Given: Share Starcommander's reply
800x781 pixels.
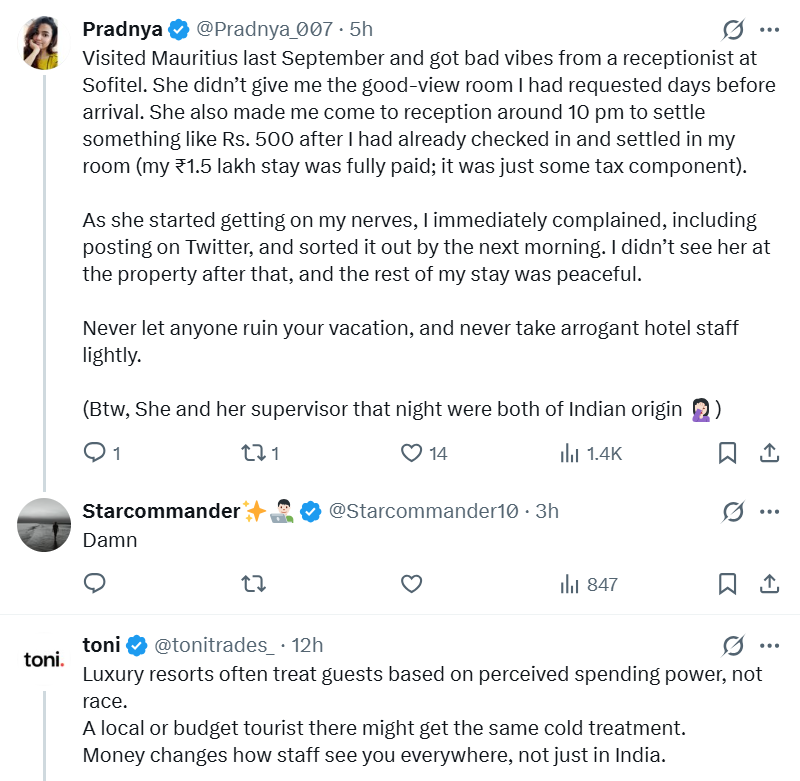Looking at the screenshot, I should pyautogui.click(x=769, y=583).
